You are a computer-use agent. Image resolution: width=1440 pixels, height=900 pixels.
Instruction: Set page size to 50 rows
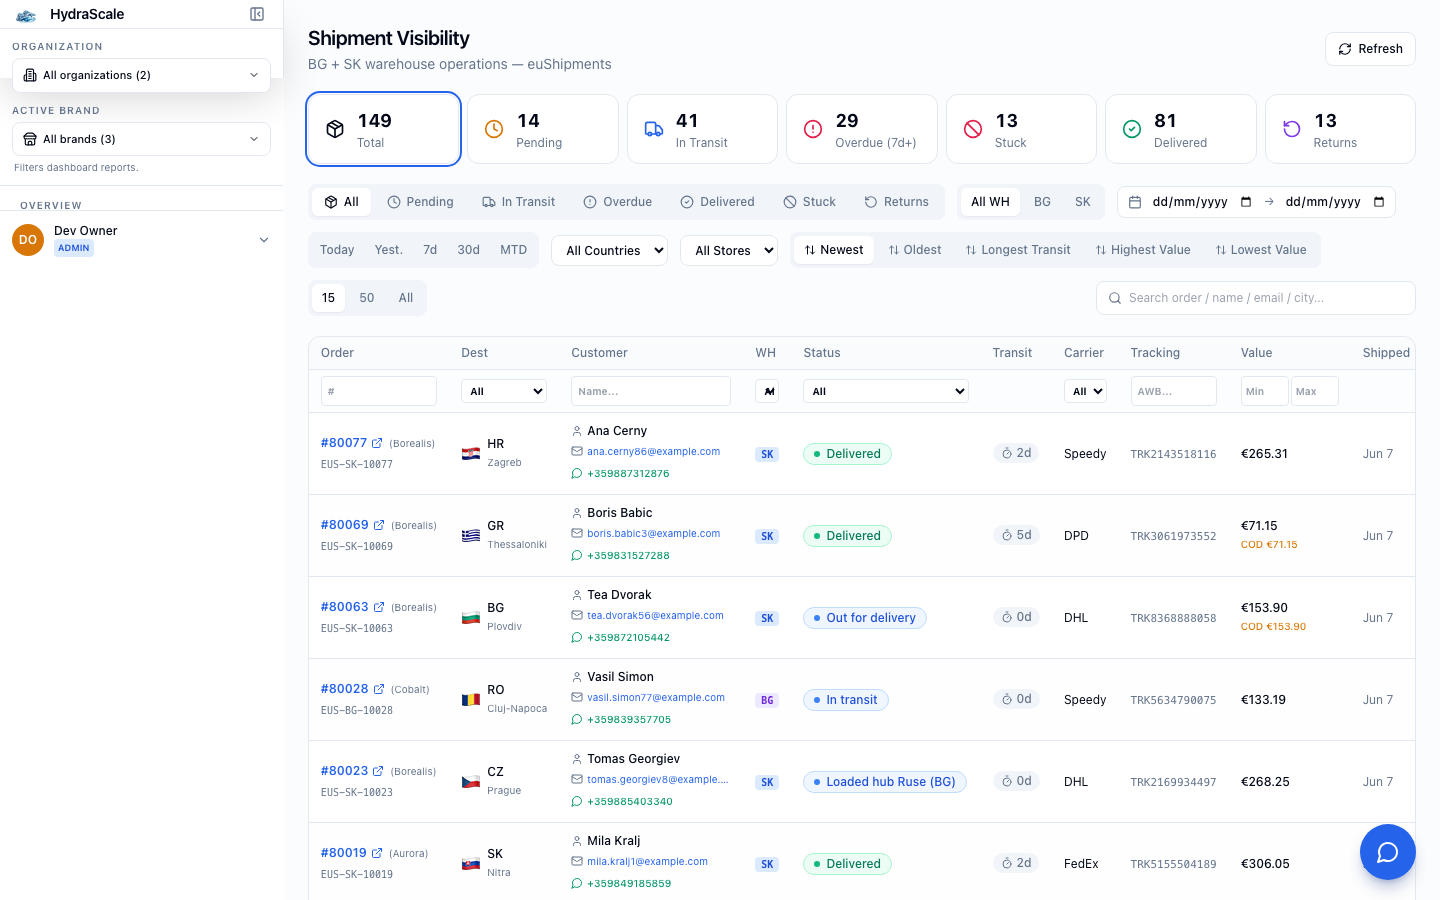pyautogui.click(x=367, y=298)
